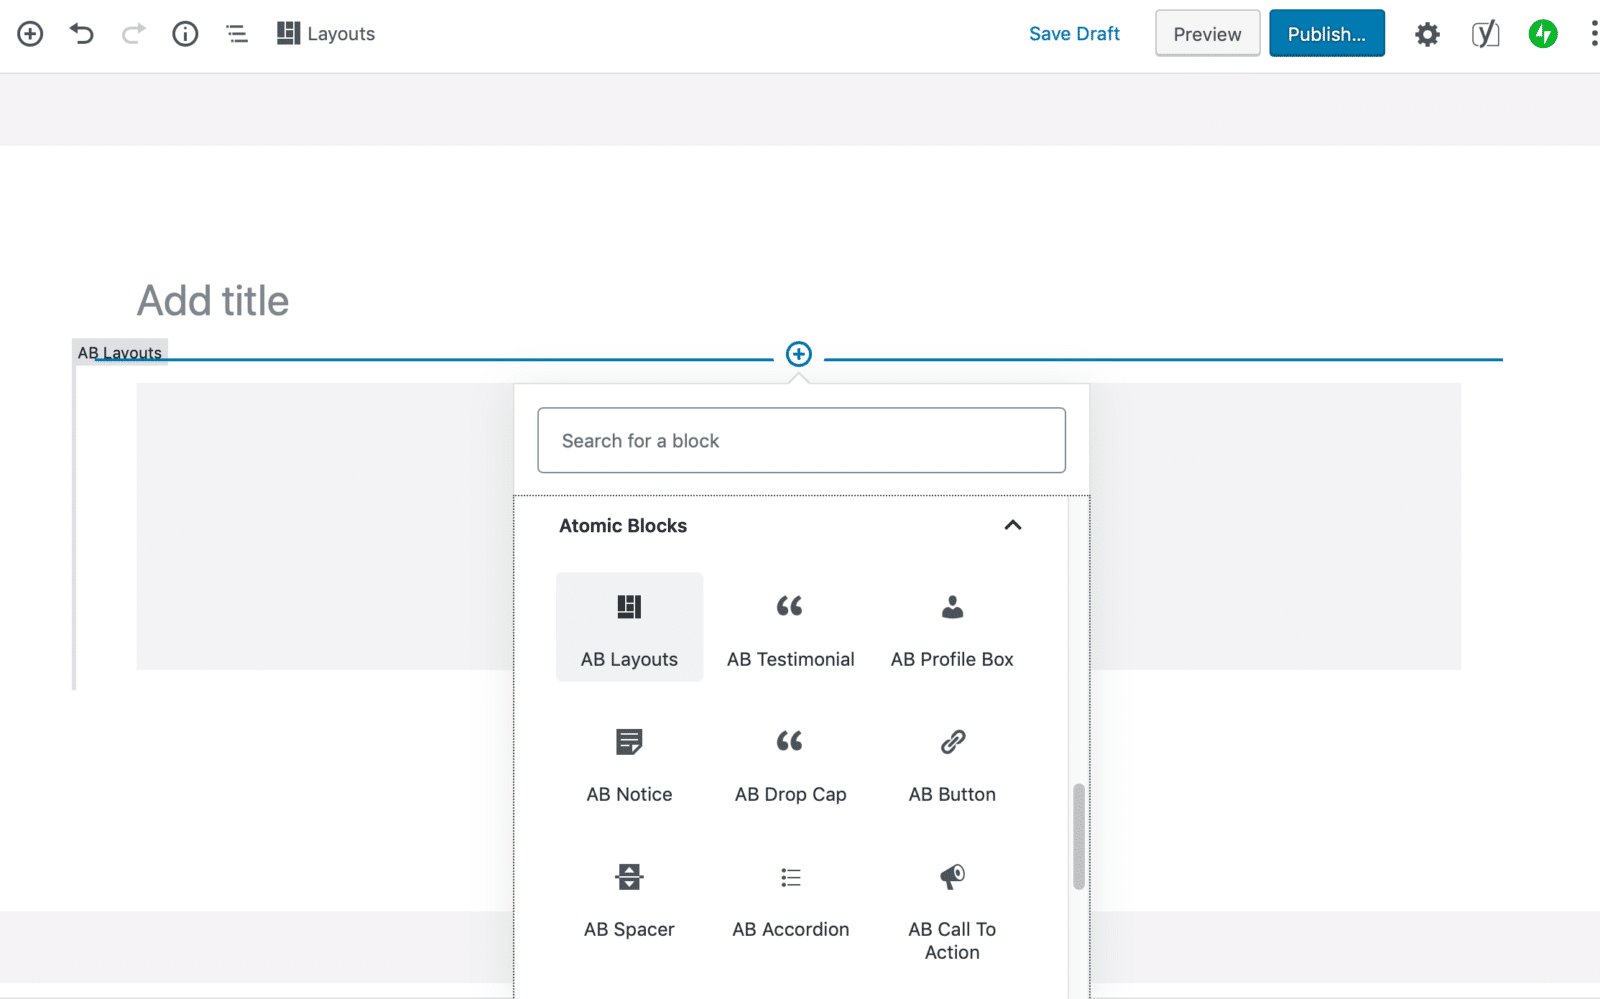
Task: Add the AB Drop Cap block
Action: point(790,762)
